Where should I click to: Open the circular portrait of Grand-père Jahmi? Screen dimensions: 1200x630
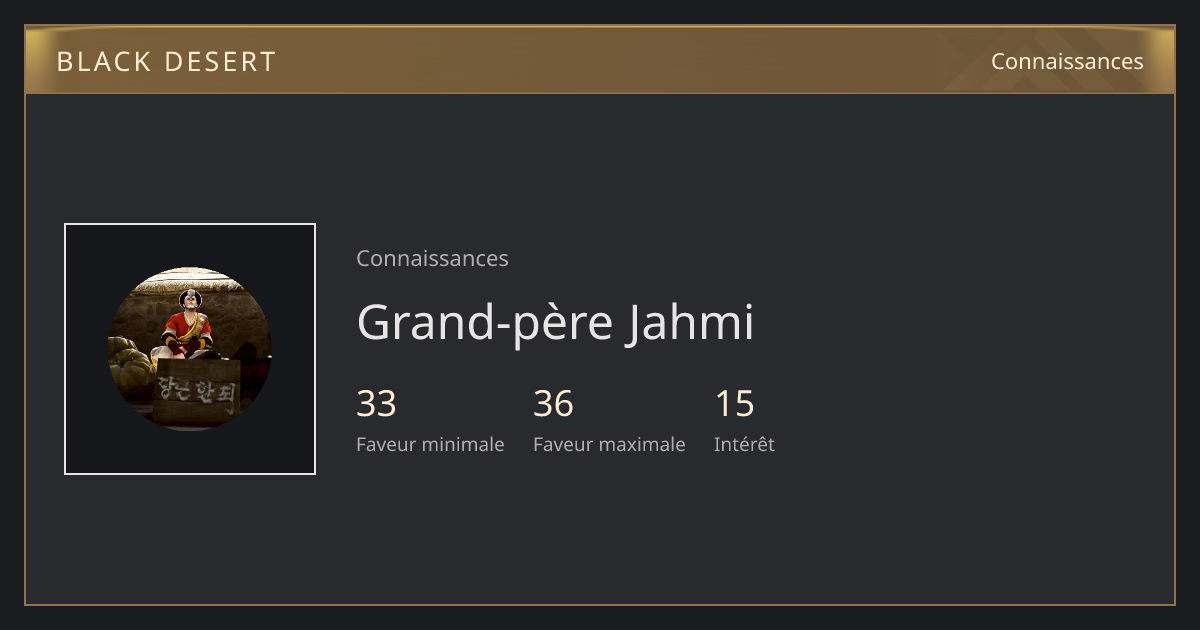click(190, 349)
